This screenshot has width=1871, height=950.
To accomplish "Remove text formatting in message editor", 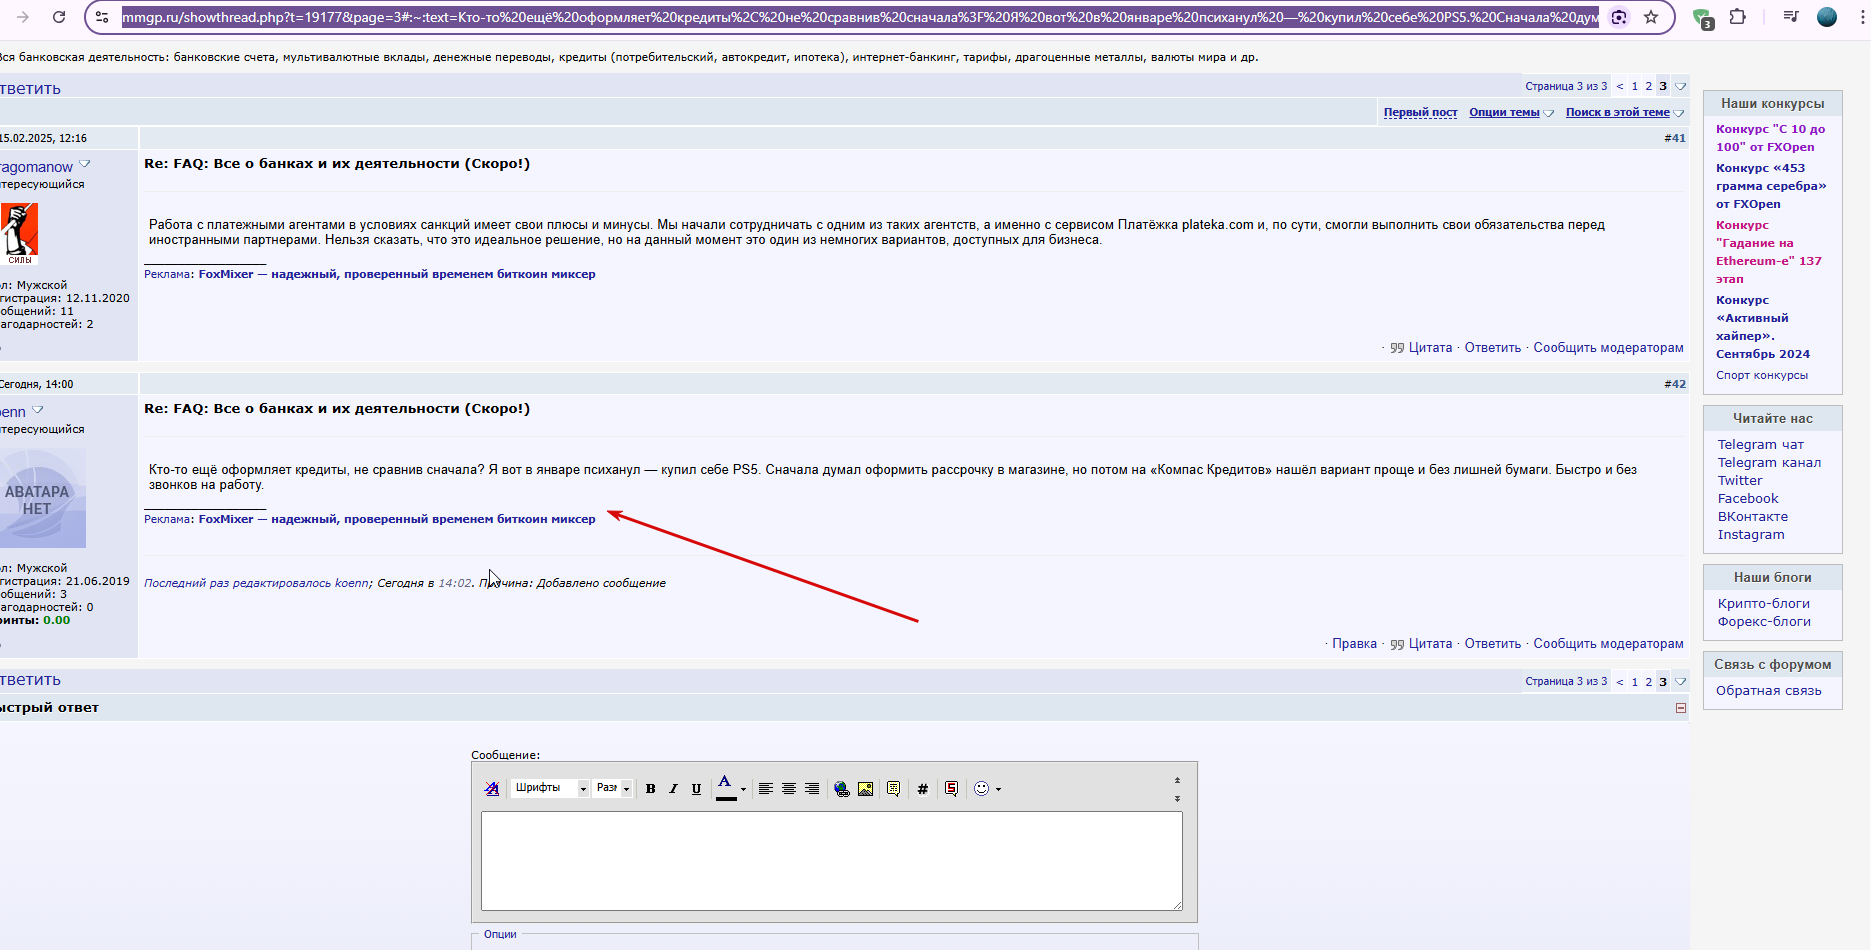I will [x=492, y=789].
